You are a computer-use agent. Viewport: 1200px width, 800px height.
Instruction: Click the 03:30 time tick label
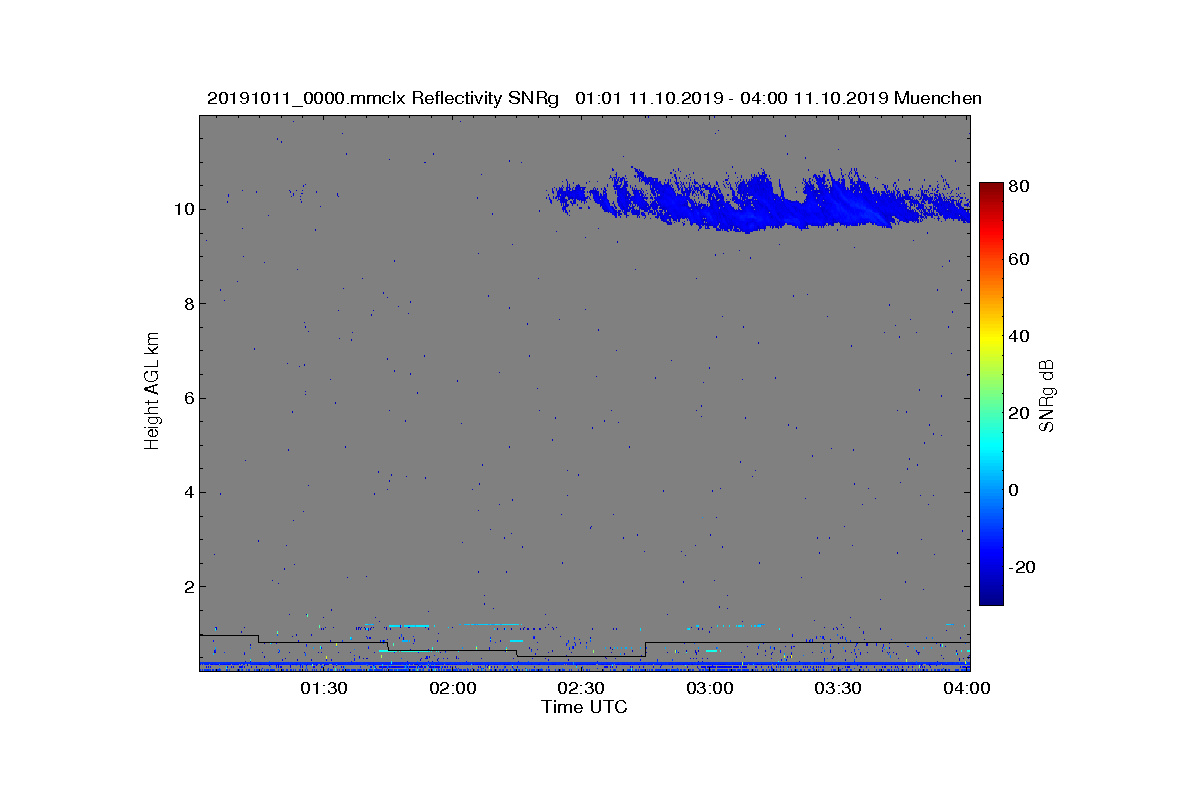839,688
